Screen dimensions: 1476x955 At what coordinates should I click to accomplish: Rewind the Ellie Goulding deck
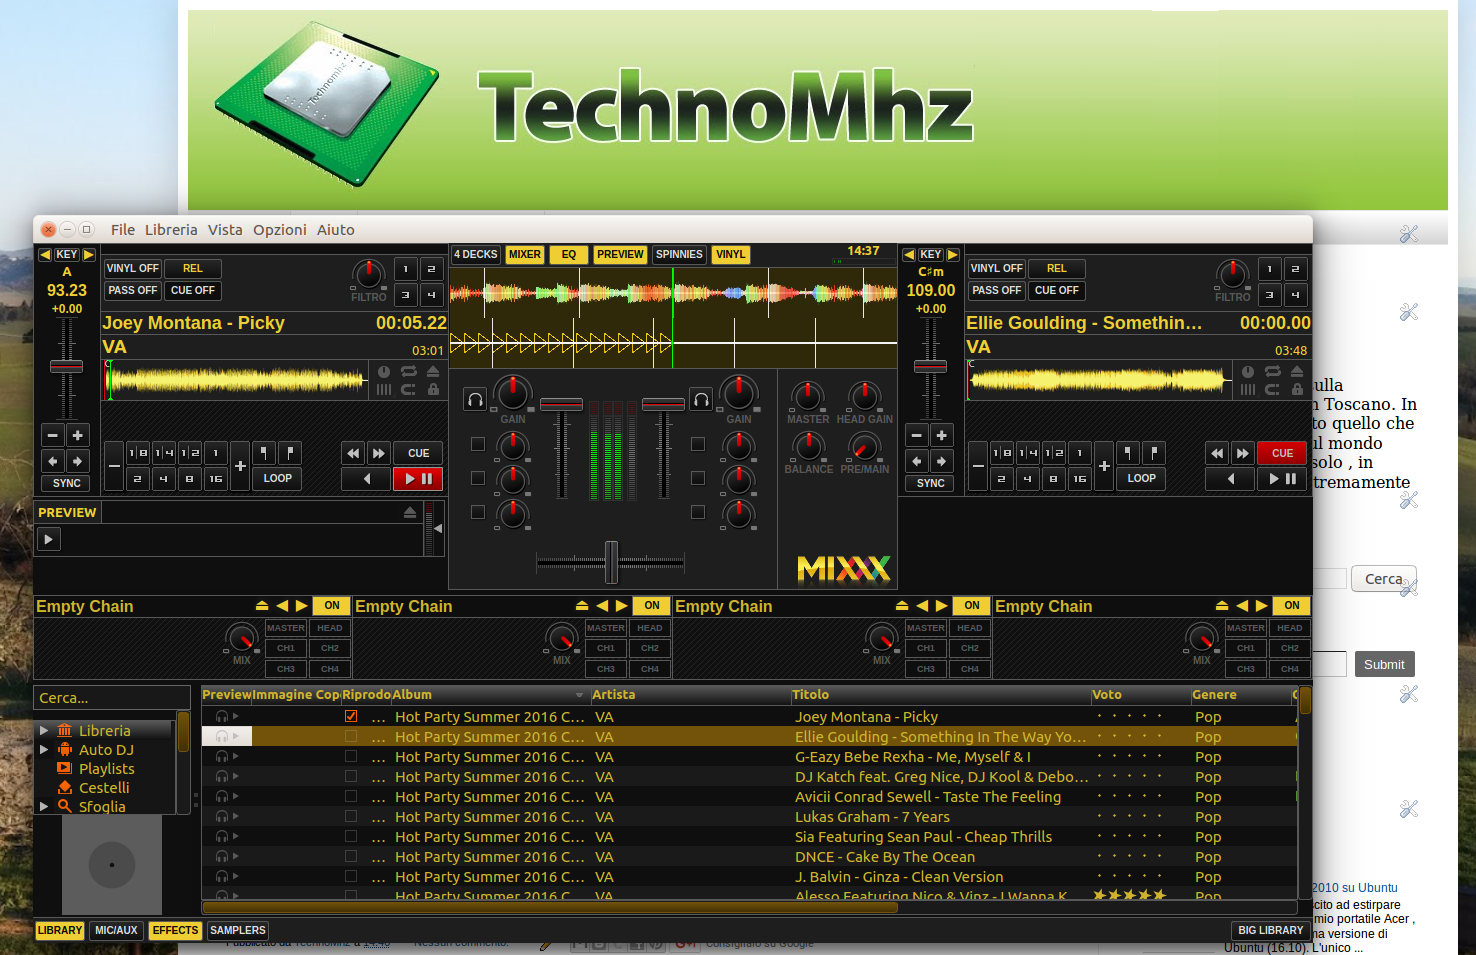(x=1217, y=453)
